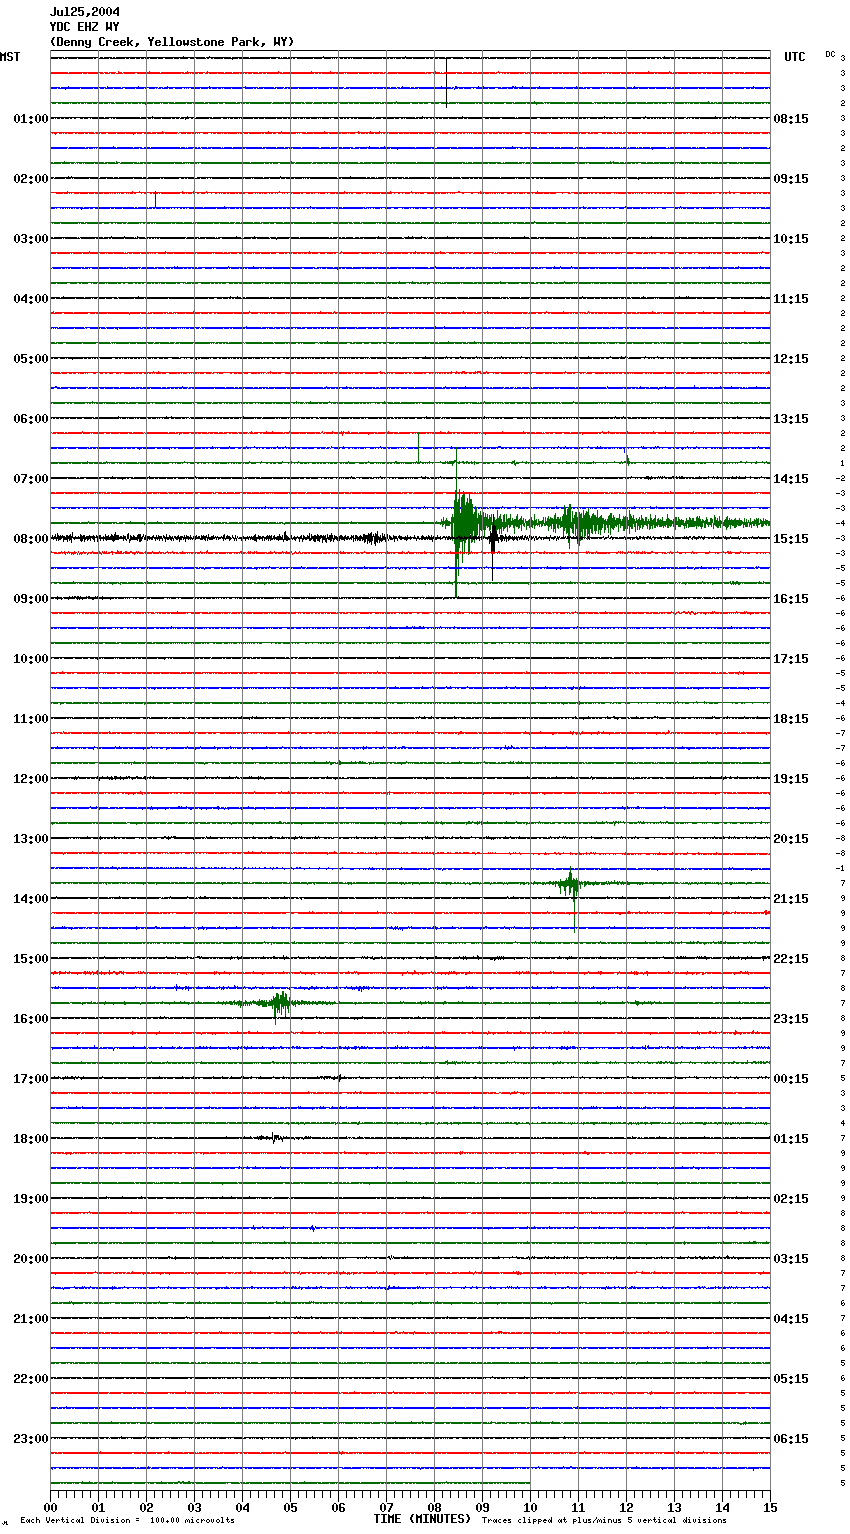Click the "03:00" MST time label

point(31,239)
